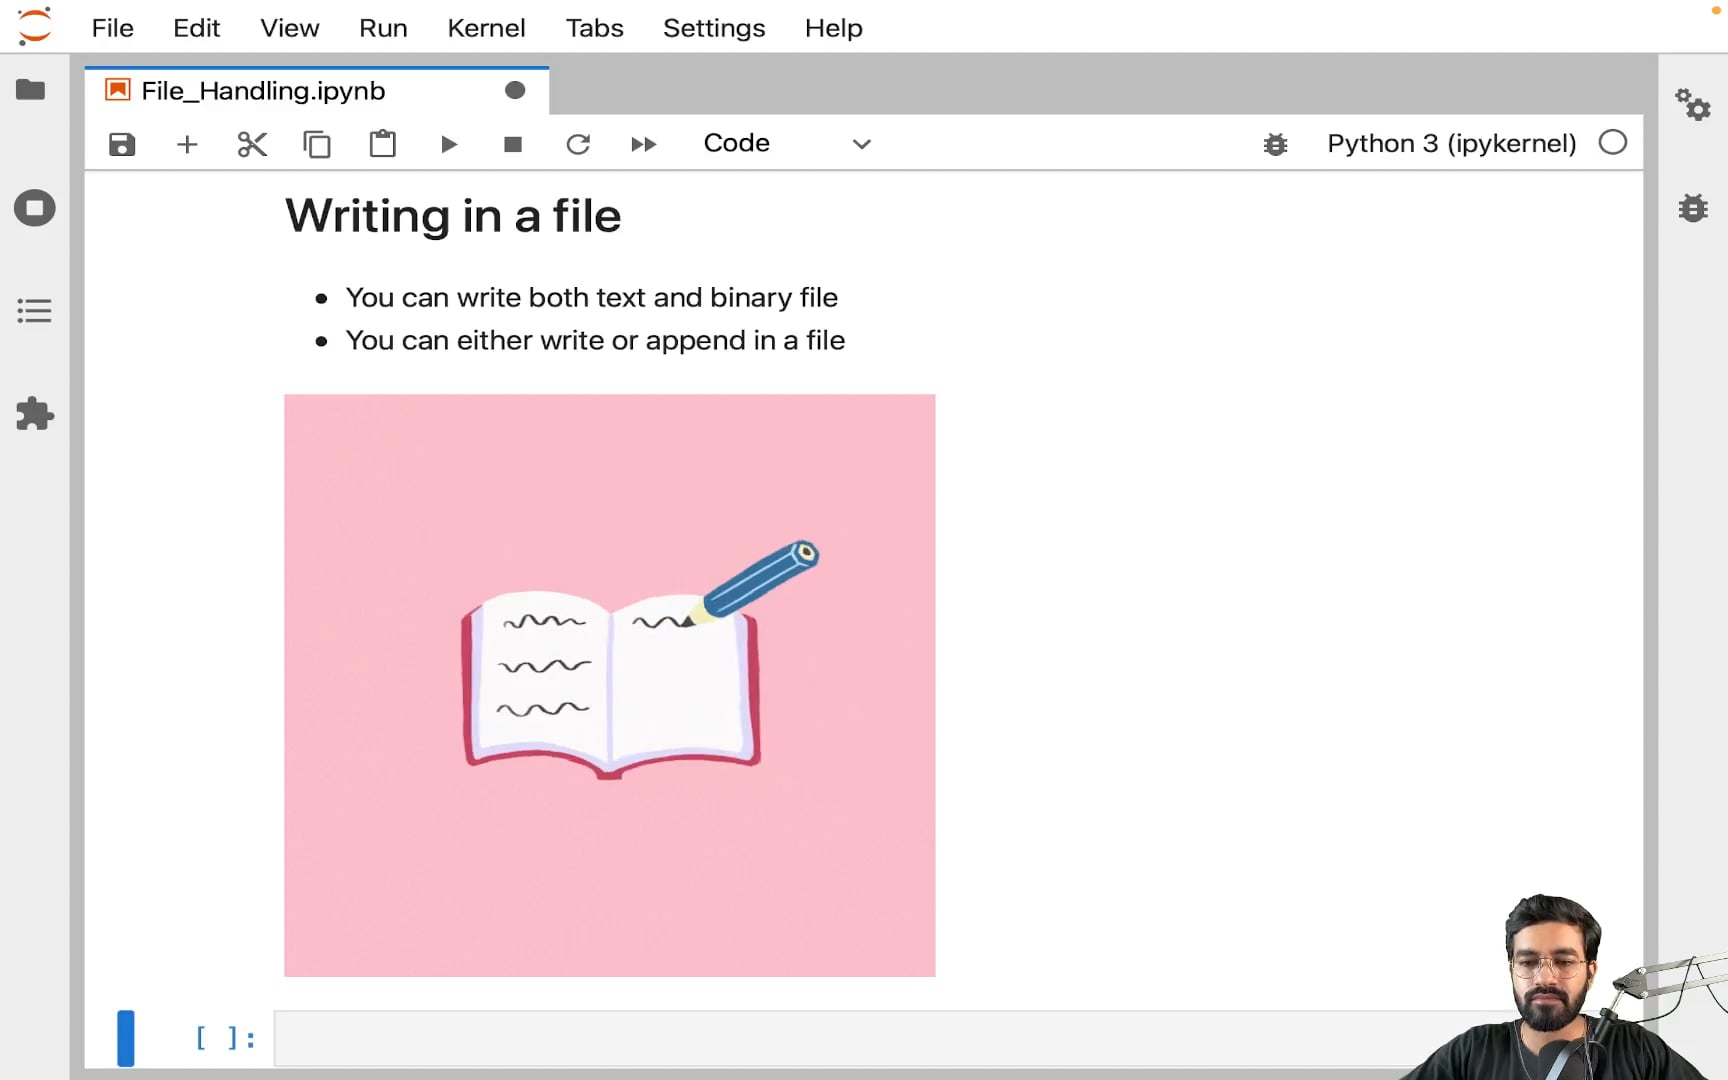The image size is (1728, 1080).
Task: Save the notebook with the floppy disk icon
Action: (122, 144)
